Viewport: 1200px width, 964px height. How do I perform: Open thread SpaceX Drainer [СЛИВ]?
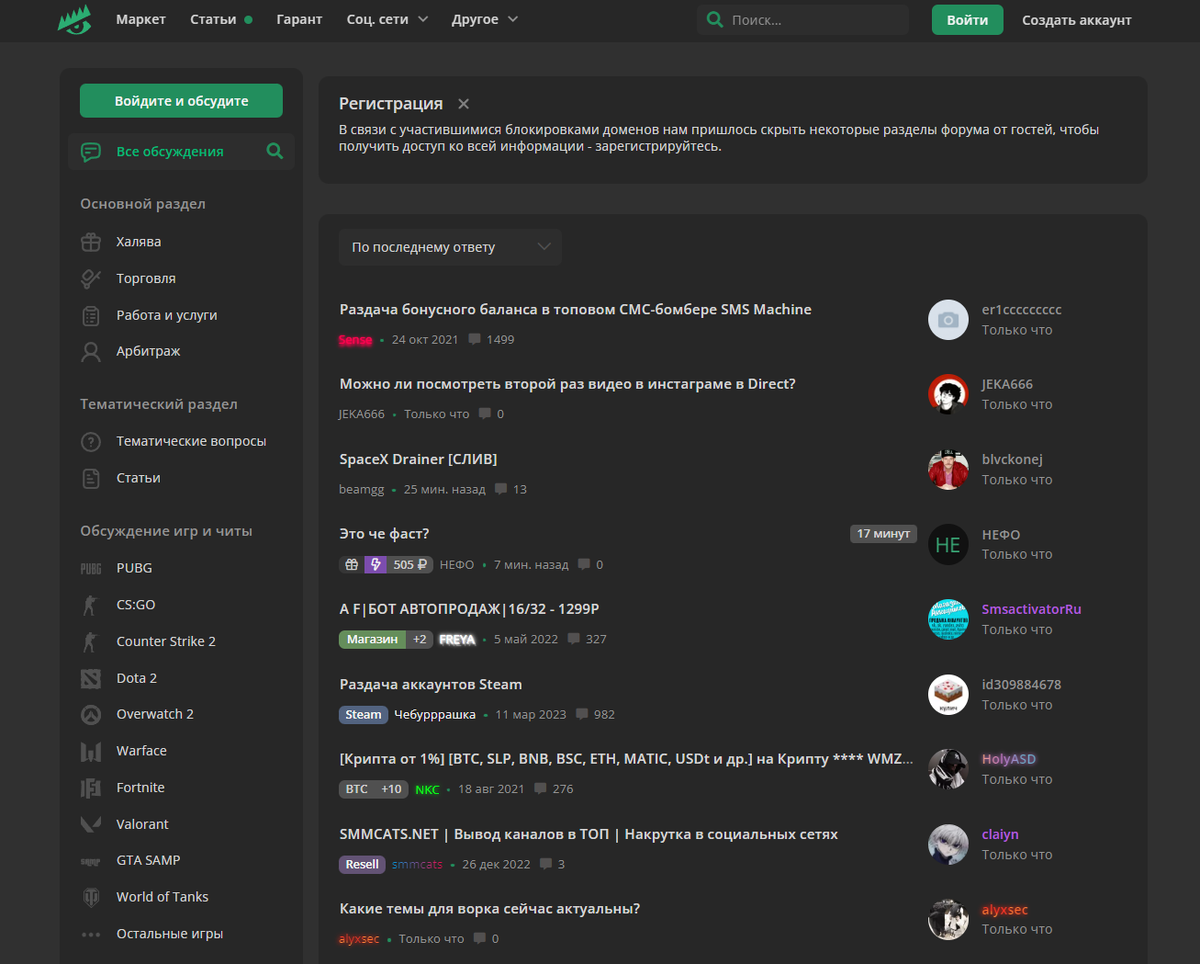pos(418,459)
